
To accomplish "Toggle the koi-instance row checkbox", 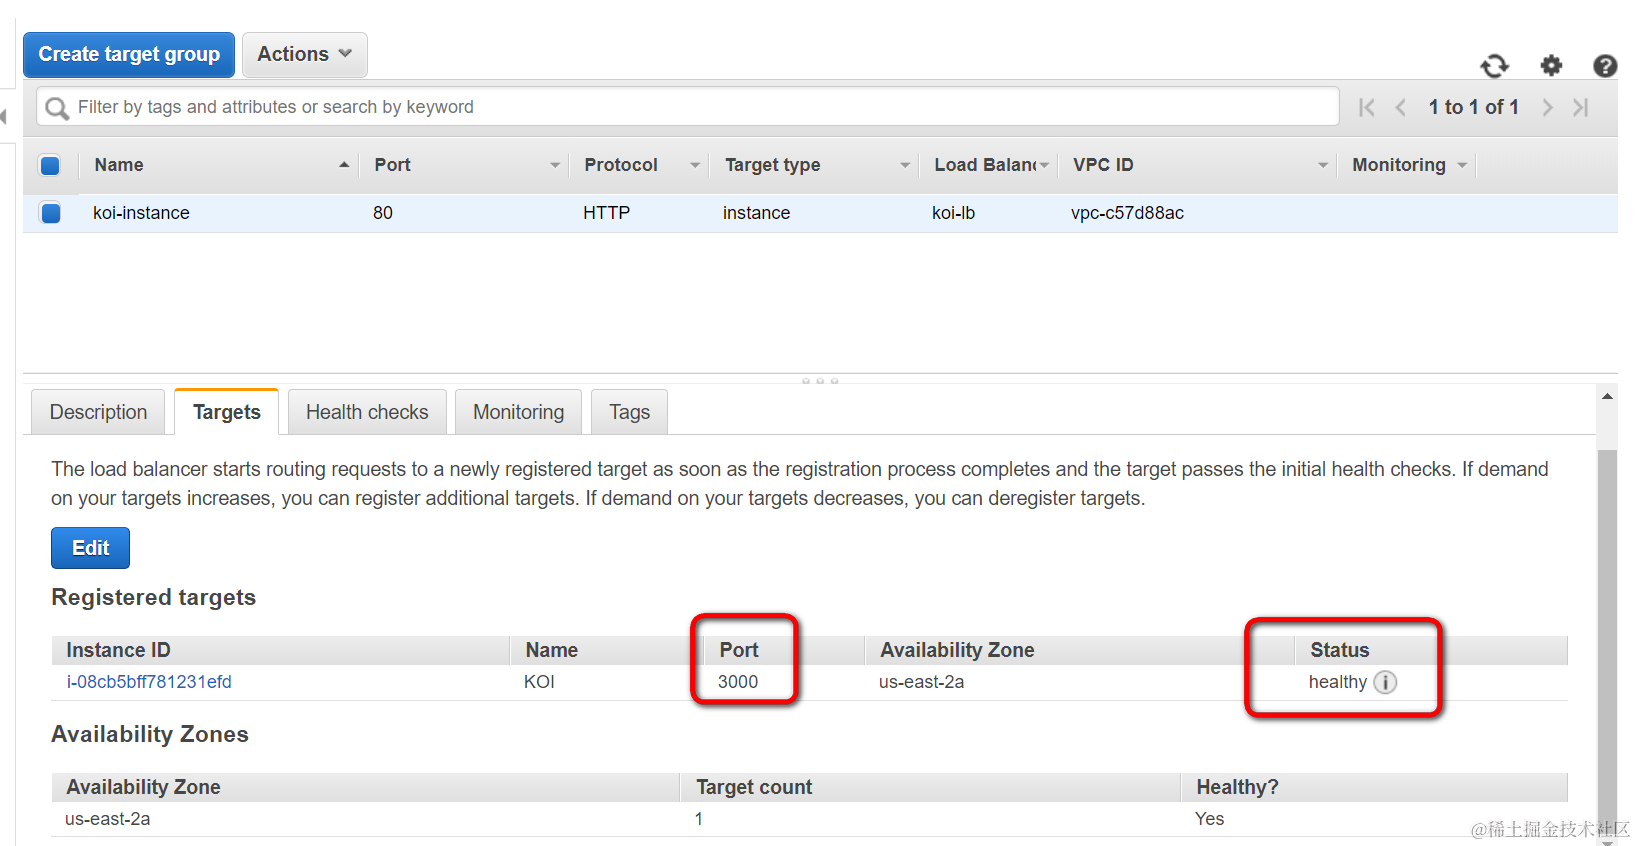I will [x=50, y=213].
